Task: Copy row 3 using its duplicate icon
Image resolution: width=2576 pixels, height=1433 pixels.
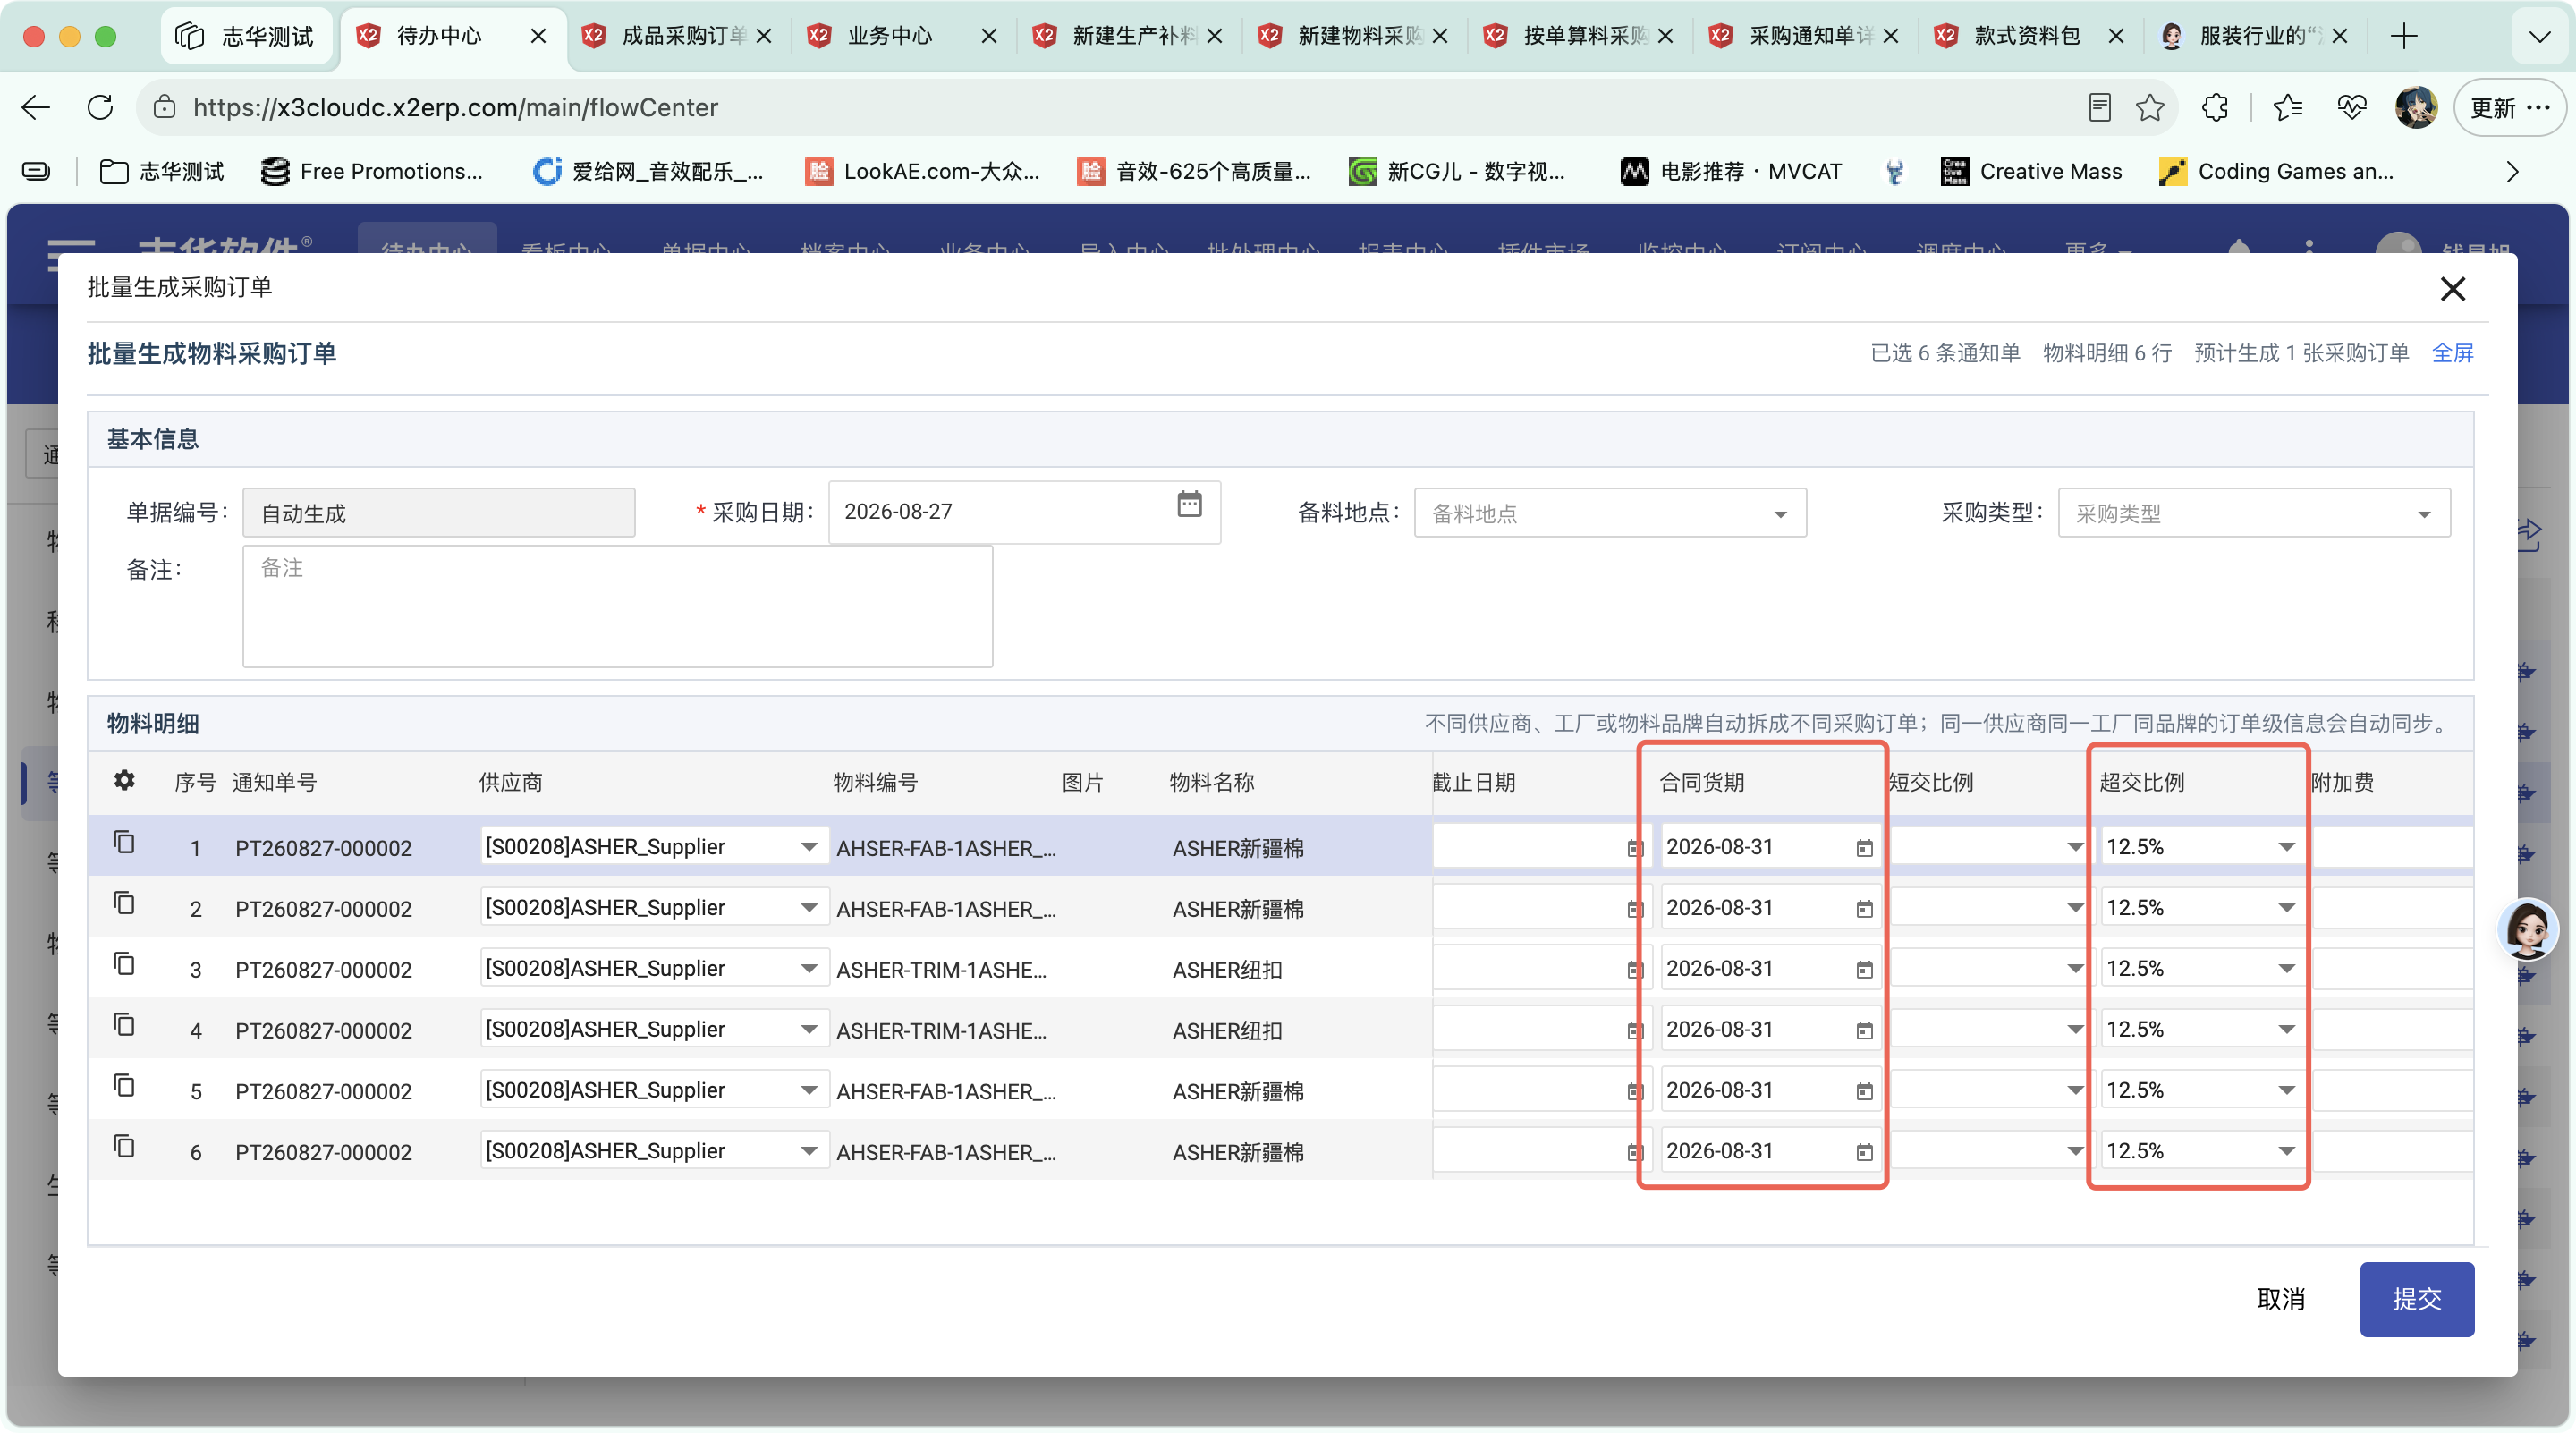Action: [x=124, y=964]
